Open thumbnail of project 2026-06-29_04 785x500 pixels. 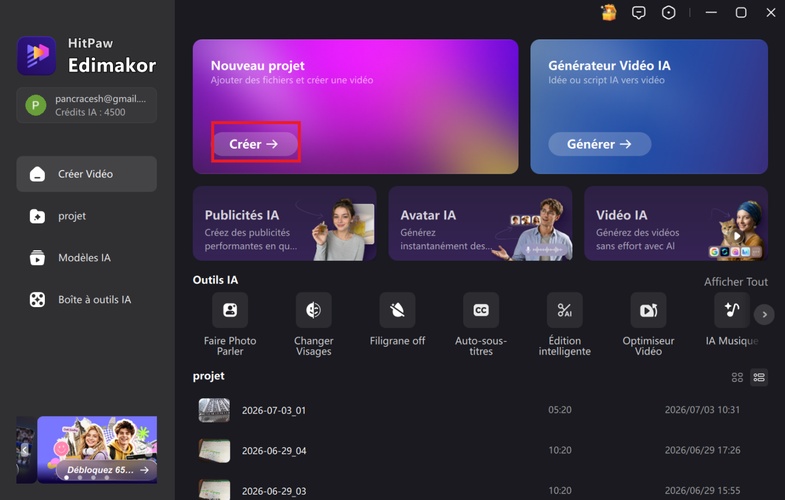click(214, 450)
